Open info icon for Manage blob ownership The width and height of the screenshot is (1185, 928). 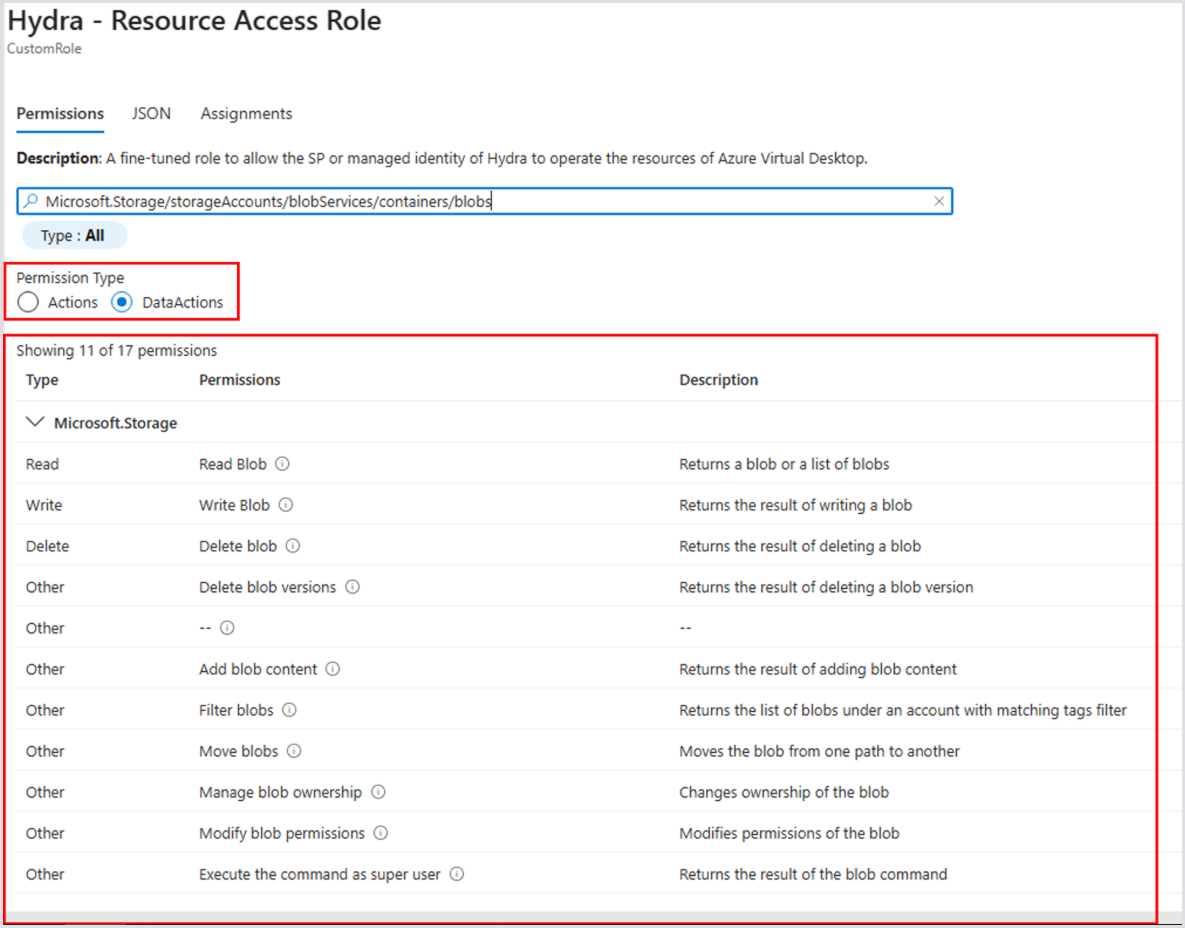pyautogui.click(x=379, y=791)
